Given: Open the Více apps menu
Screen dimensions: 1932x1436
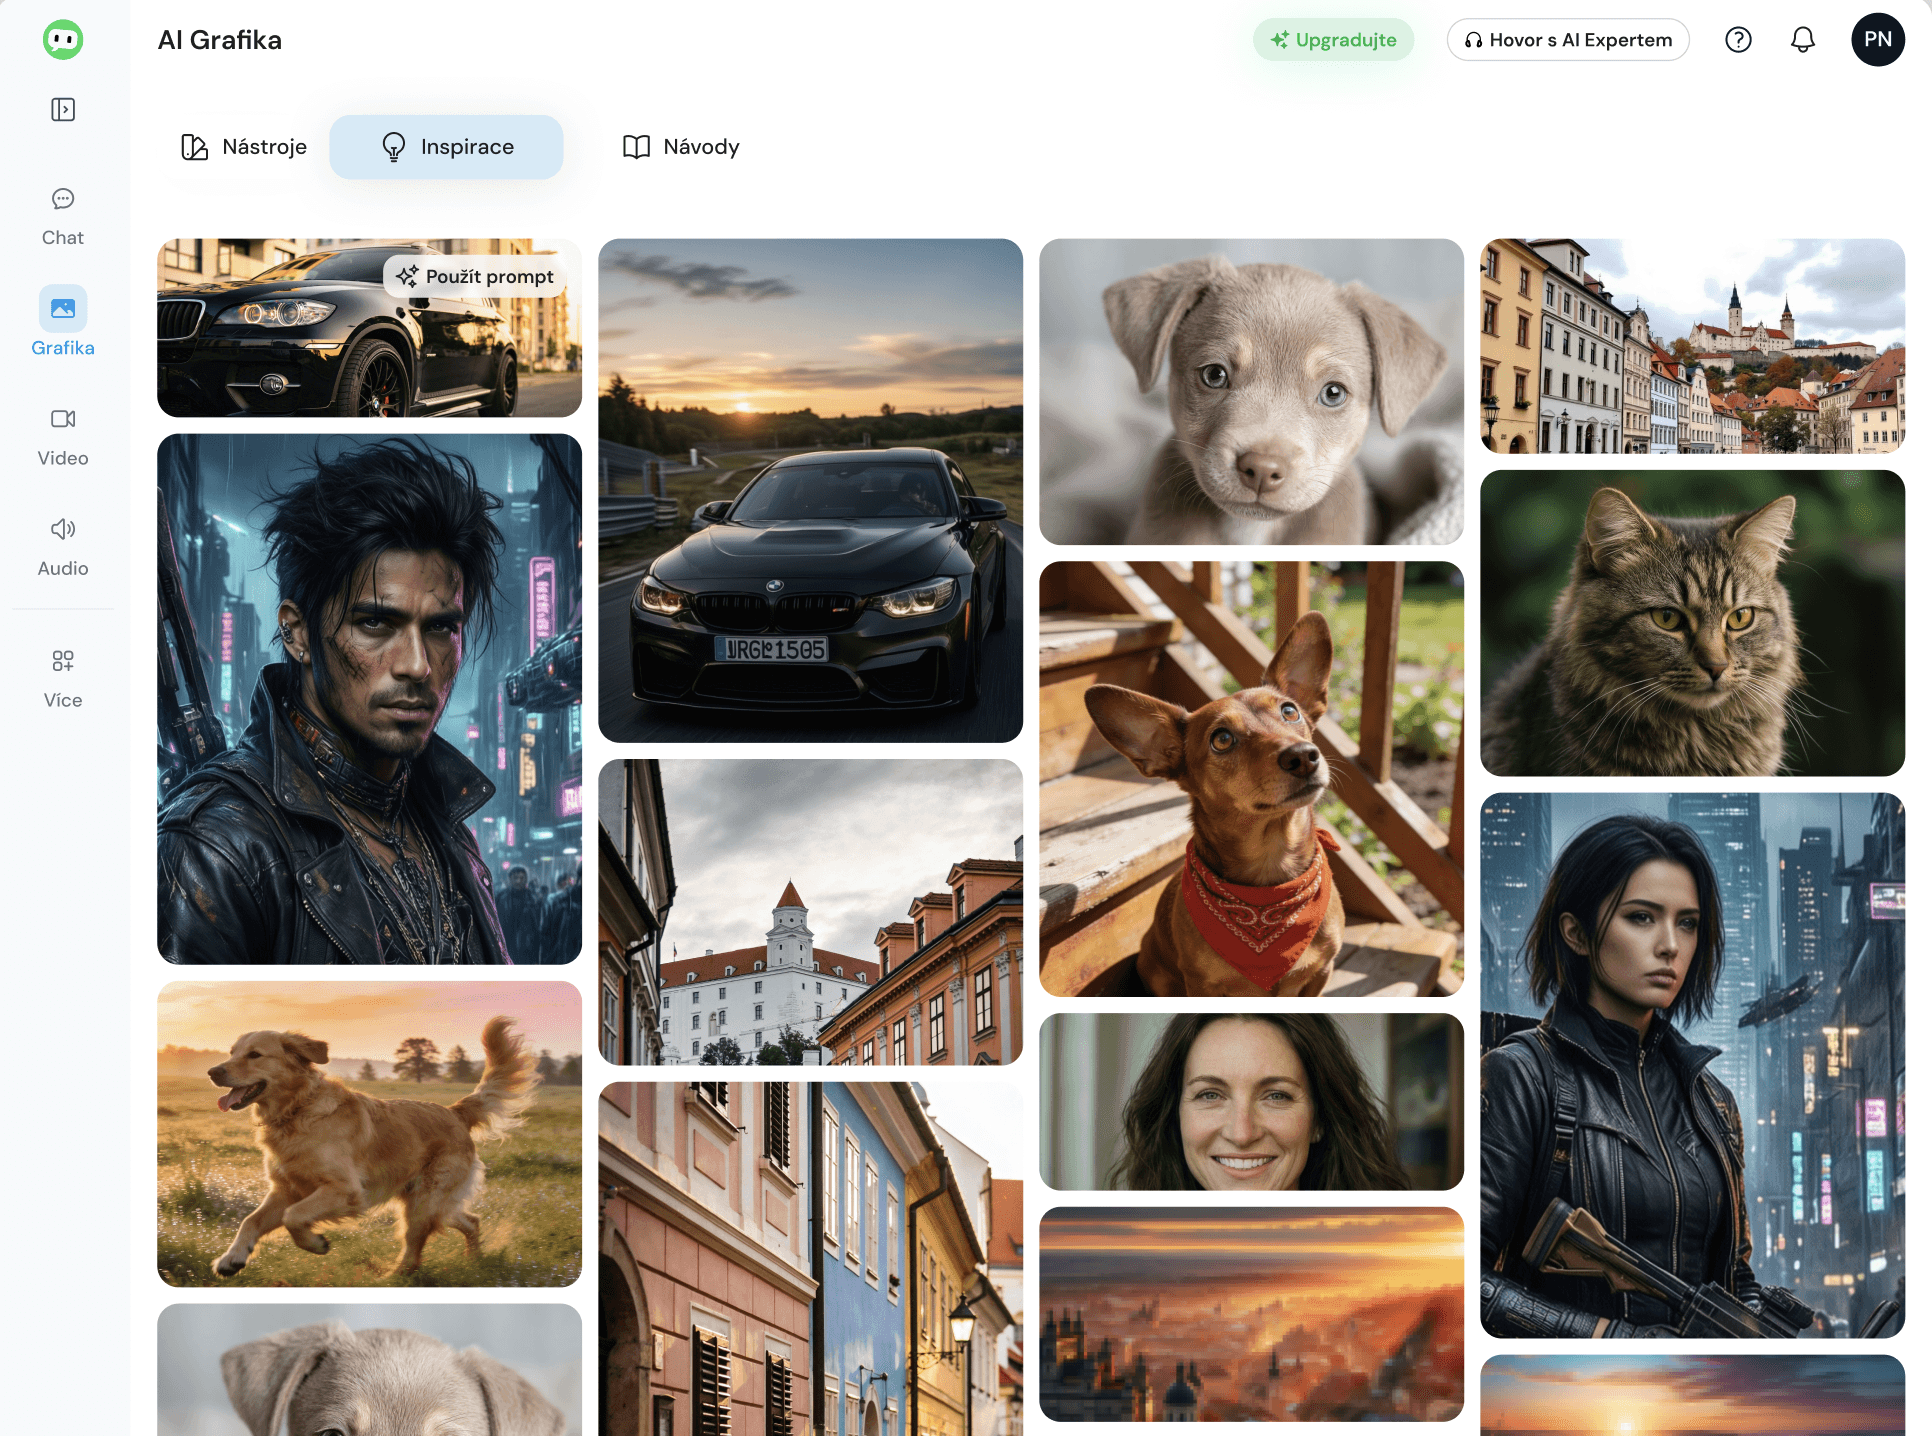Looking at the screenshot, I should coord(63,678).
